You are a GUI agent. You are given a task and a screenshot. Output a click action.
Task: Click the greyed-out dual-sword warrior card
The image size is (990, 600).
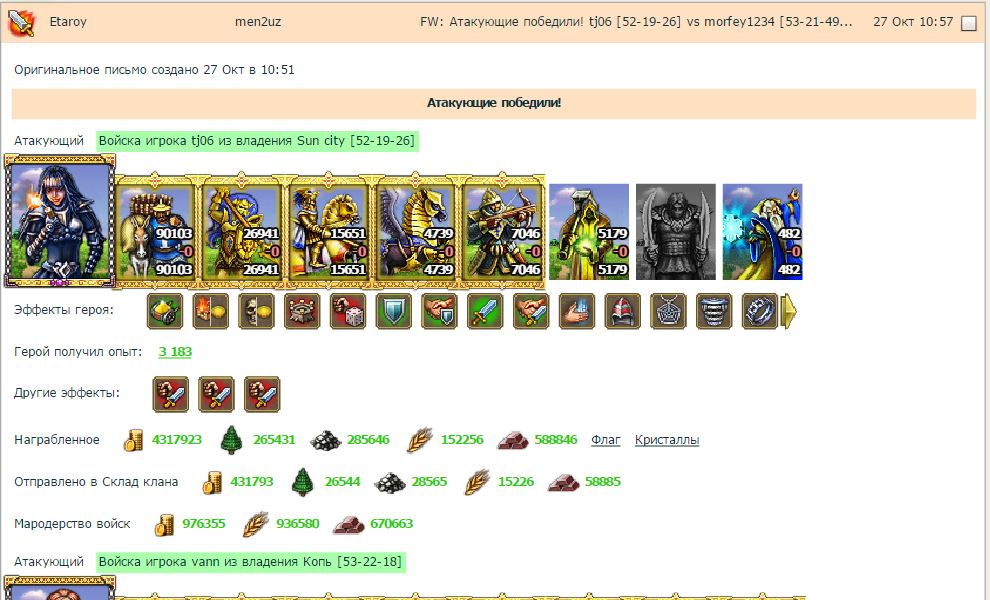coord(676,232)
